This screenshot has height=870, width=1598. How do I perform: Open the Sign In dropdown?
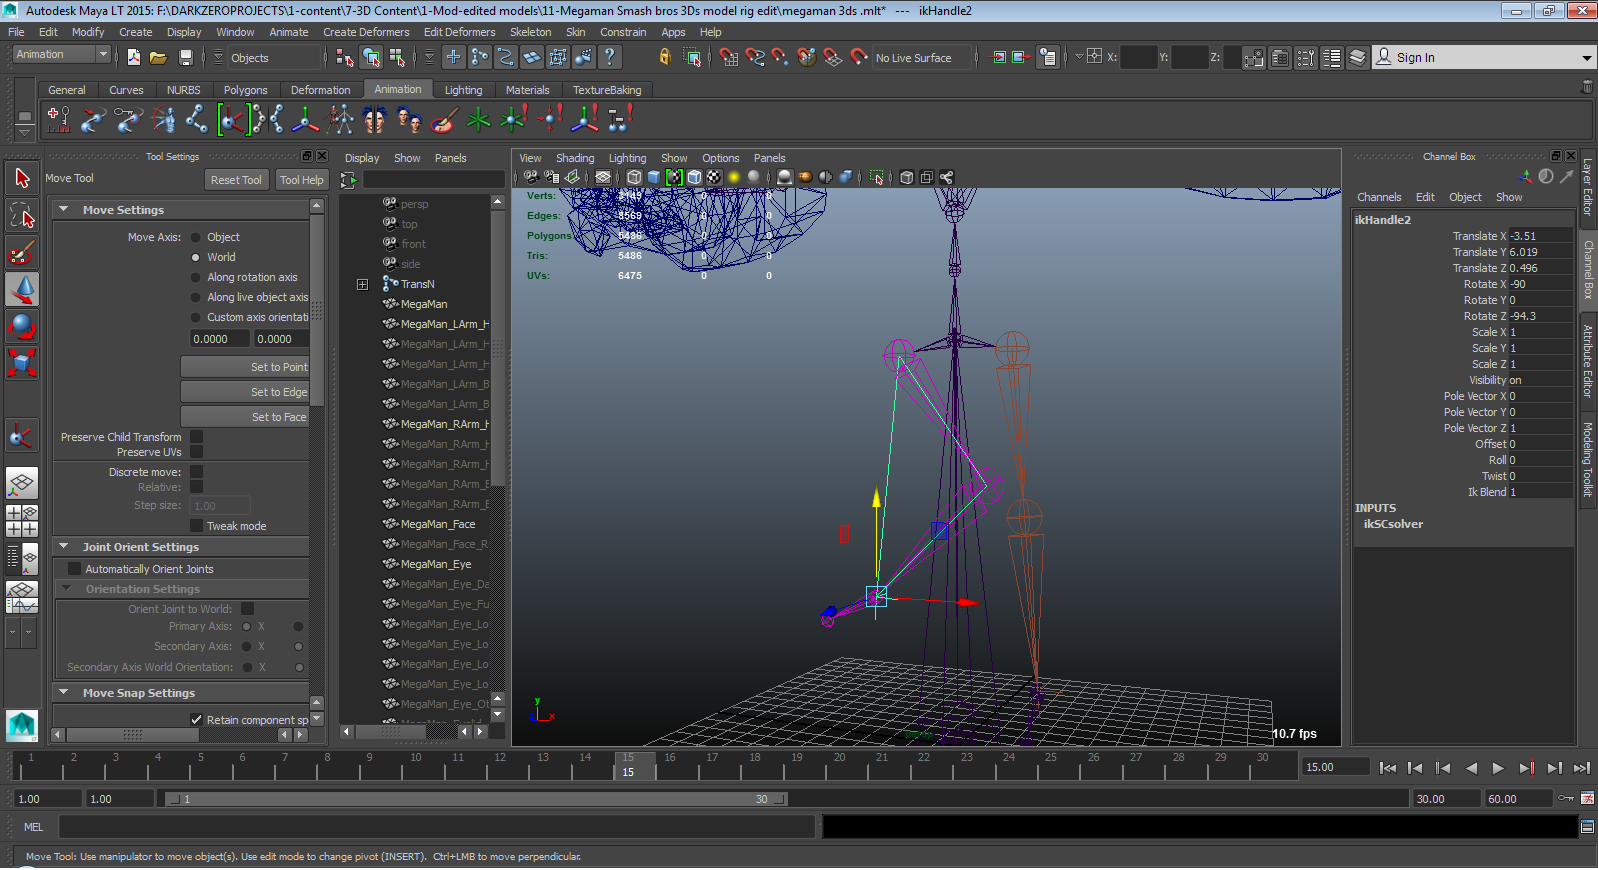point(1586,58)
